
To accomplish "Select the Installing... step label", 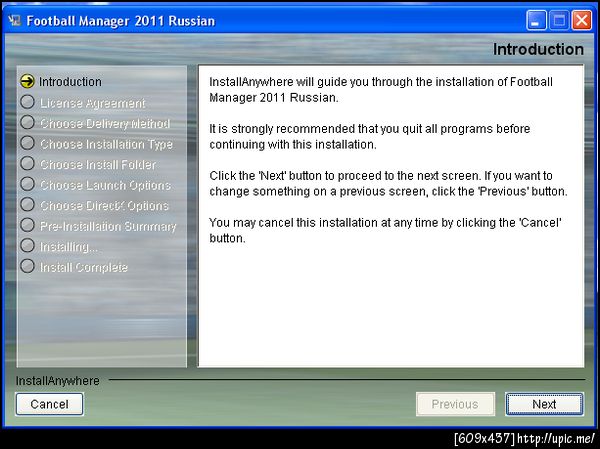I will [x=69, y=247].
